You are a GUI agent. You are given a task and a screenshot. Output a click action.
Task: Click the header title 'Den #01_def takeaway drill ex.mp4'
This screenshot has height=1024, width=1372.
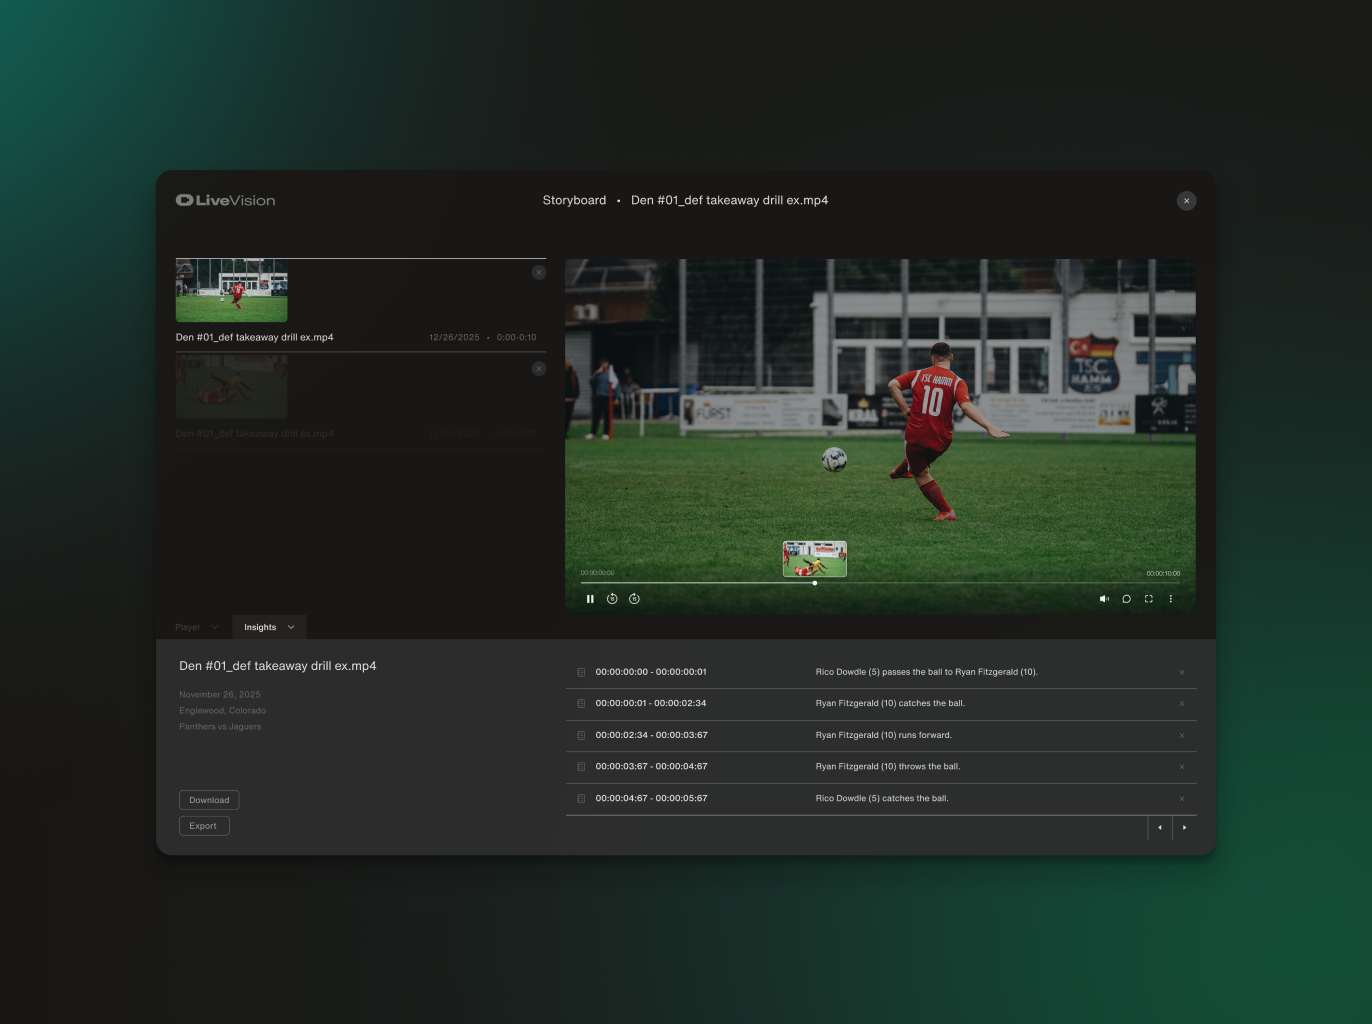tap(729, 200)
